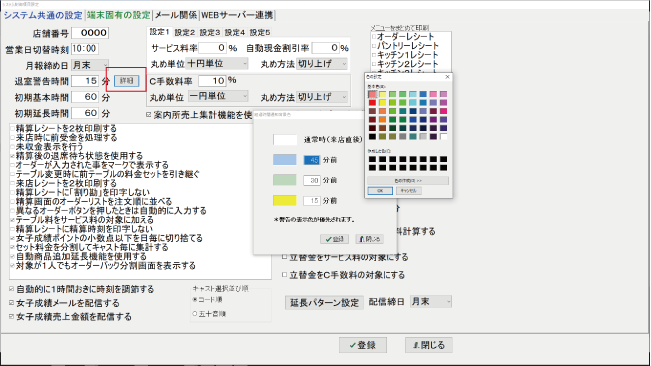Image resolution: width=651 pixels, height=366 pixels.
Task: Click the サービス料率 percent field
Action: click(x=213, y=48)
